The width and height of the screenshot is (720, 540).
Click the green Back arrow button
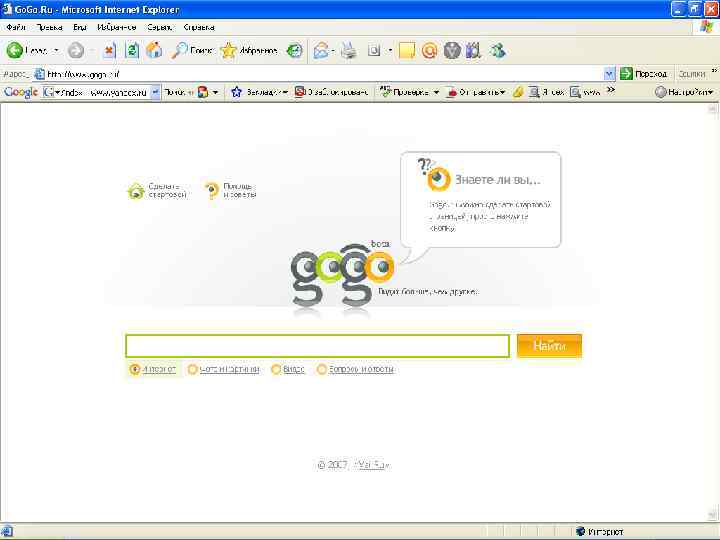coord(14,50)
